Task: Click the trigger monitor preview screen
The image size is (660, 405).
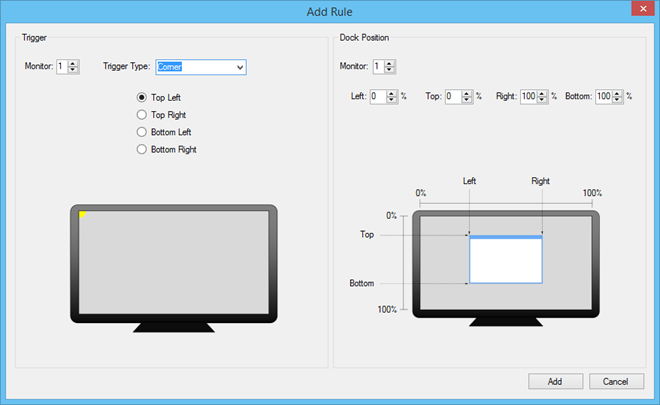Action: coord(174,262)
